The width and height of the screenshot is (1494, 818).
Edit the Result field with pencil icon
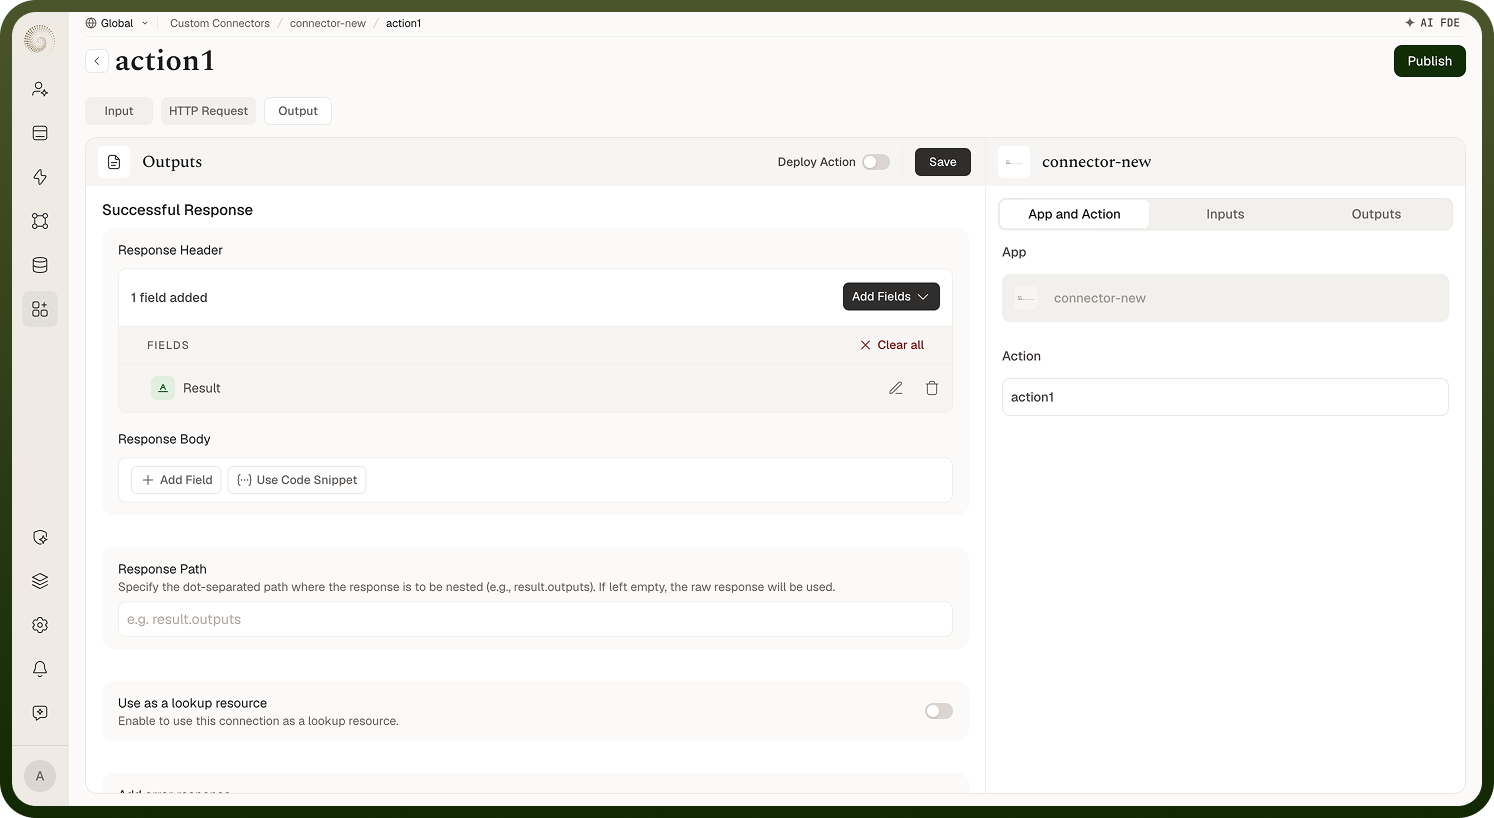coord(896,388)
